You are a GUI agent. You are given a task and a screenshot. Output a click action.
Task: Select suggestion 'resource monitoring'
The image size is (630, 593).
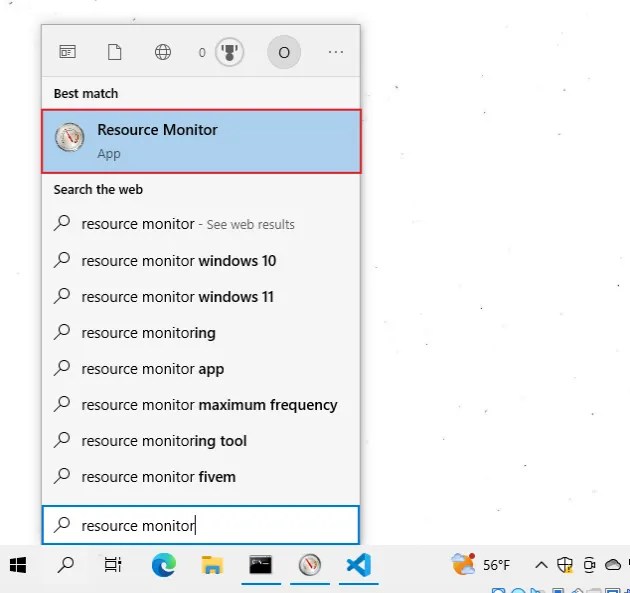click(x=201, y=333)
